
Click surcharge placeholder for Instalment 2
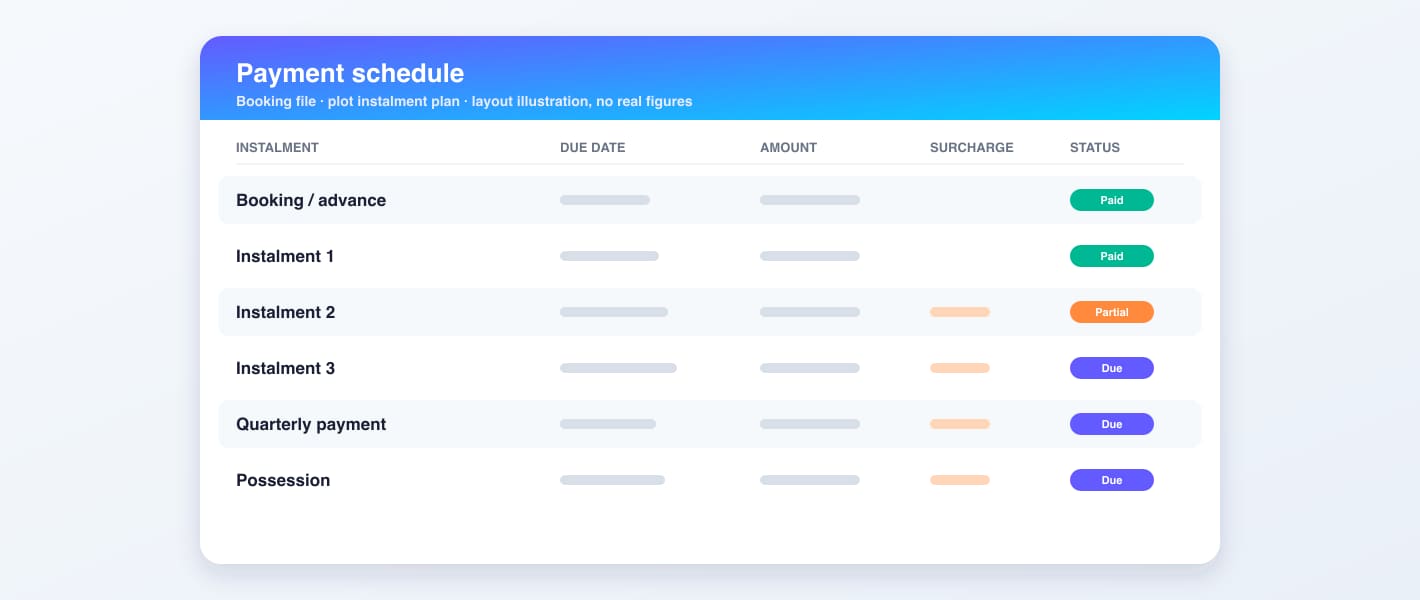click(x=960, y=312)
